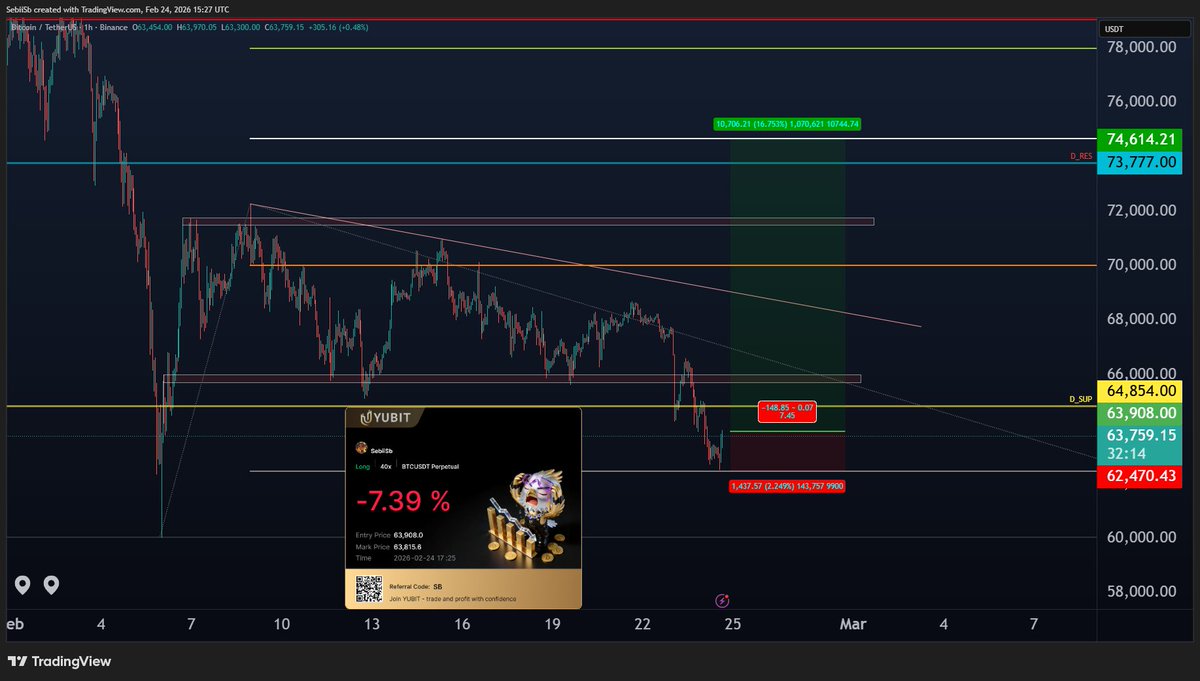Open the USDT currency selector on the price scale
This screenshot has height=681, width=1200.
[1147, 30]
